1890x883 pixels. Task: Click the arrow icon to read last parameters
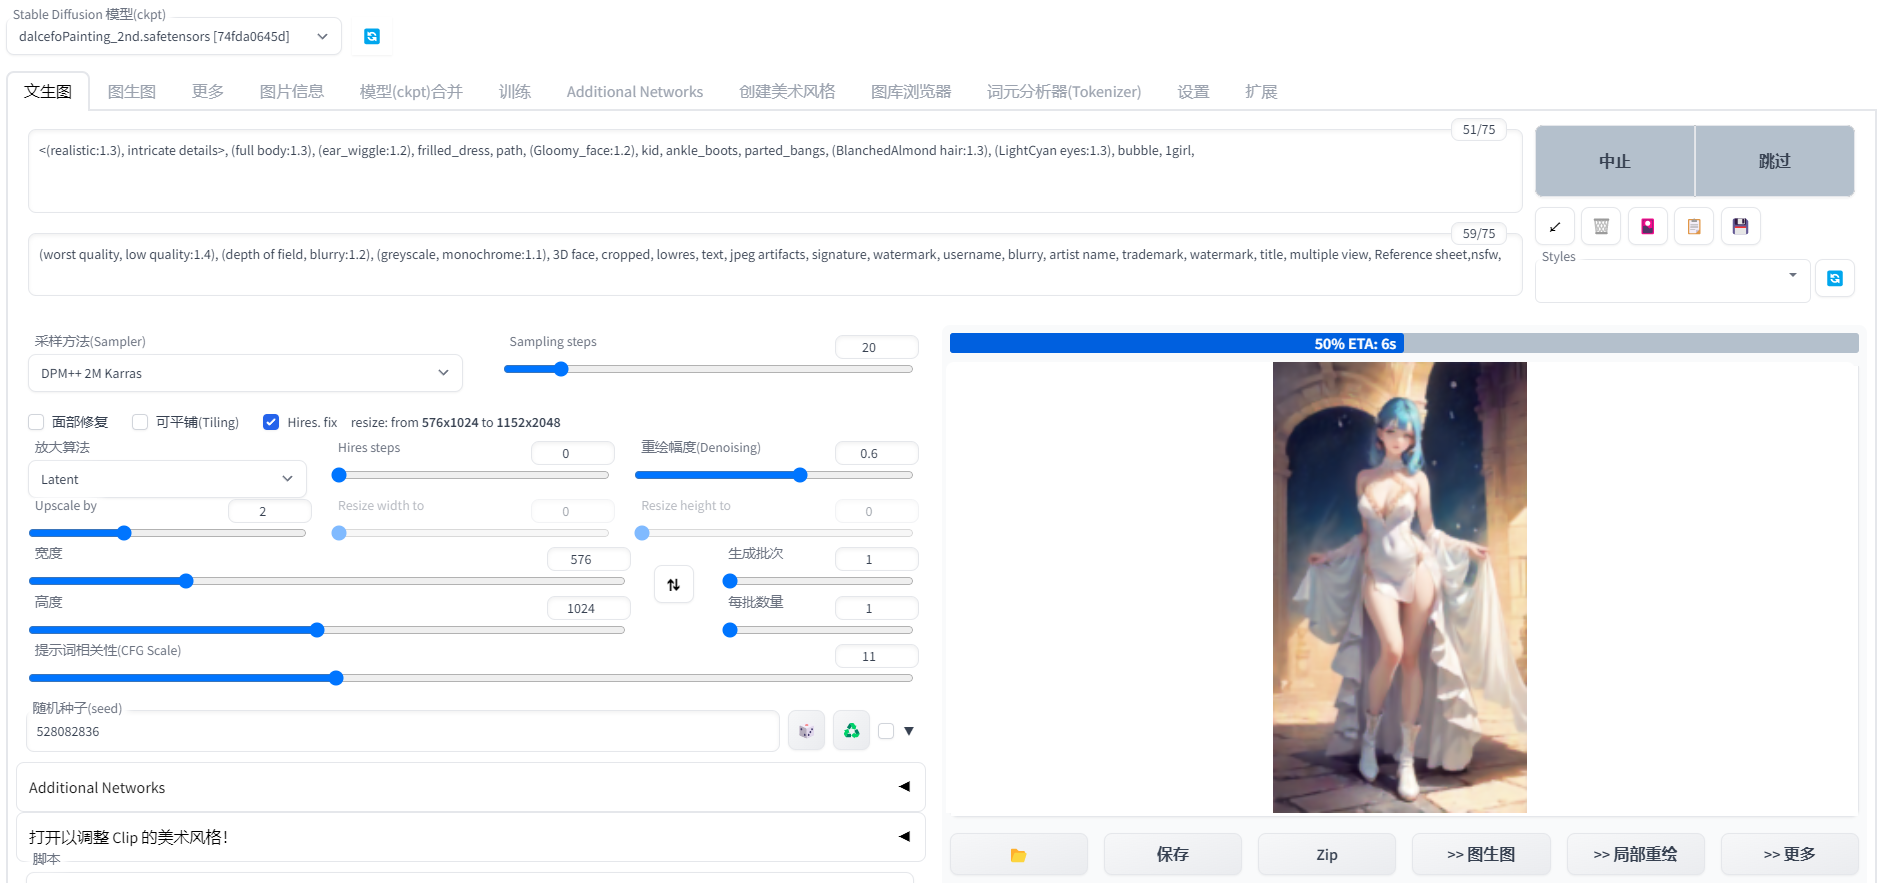[1555, 227]
